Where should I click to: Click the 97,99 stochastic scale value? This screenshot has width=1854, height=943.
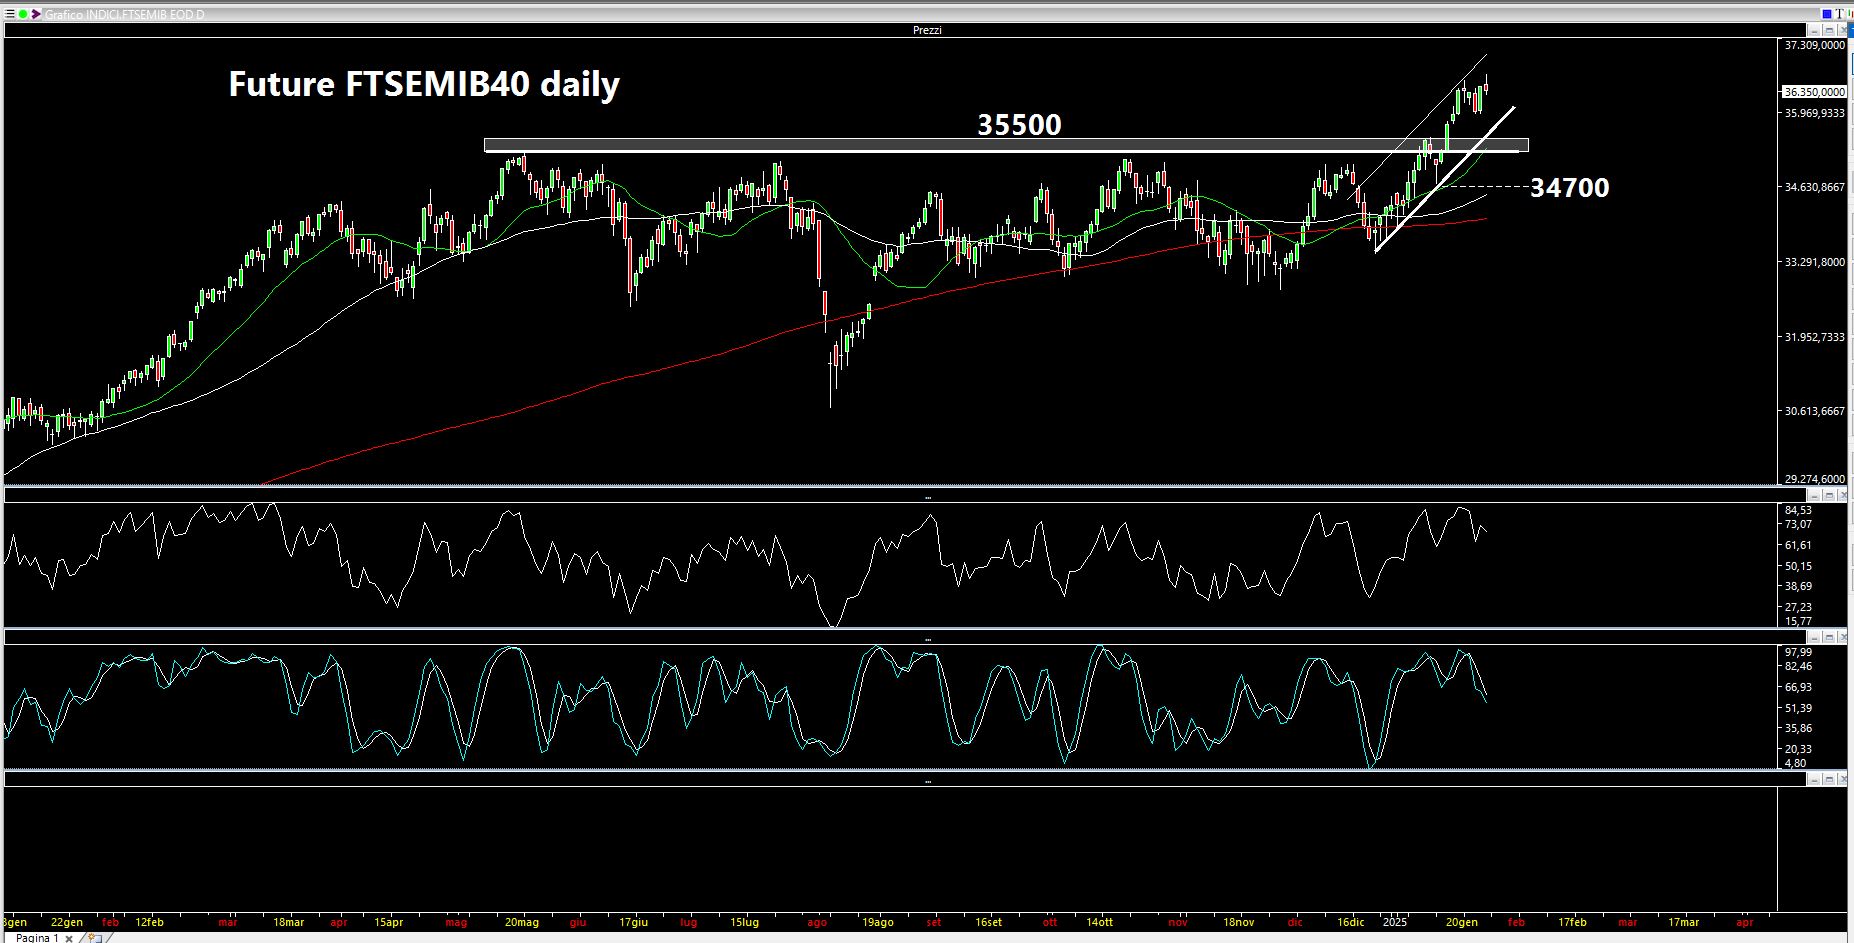(1798, 652)
